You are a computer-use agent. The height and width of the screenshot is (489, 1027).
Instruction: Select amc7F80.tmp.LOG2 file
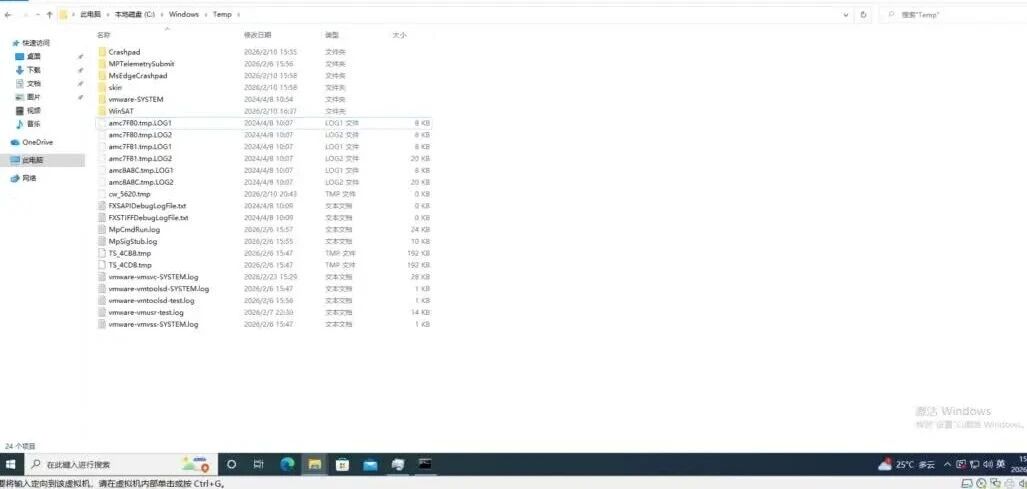pos(263,134)
